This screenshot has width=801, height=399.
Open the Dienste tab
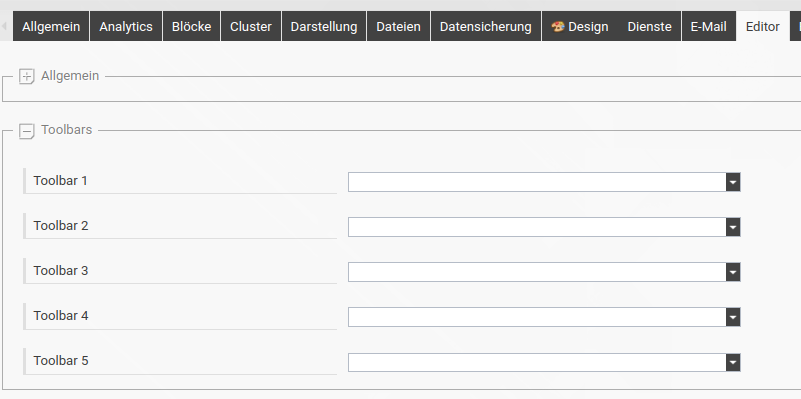(x=650, y=26)
